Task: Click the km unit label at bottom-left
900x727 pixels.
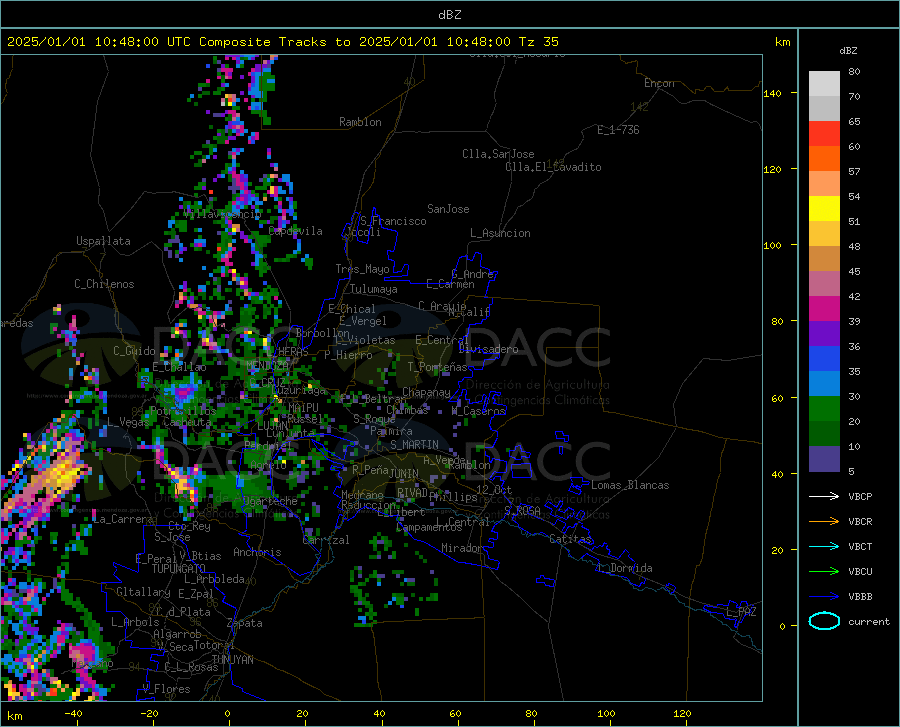Action: click(14, 716)
